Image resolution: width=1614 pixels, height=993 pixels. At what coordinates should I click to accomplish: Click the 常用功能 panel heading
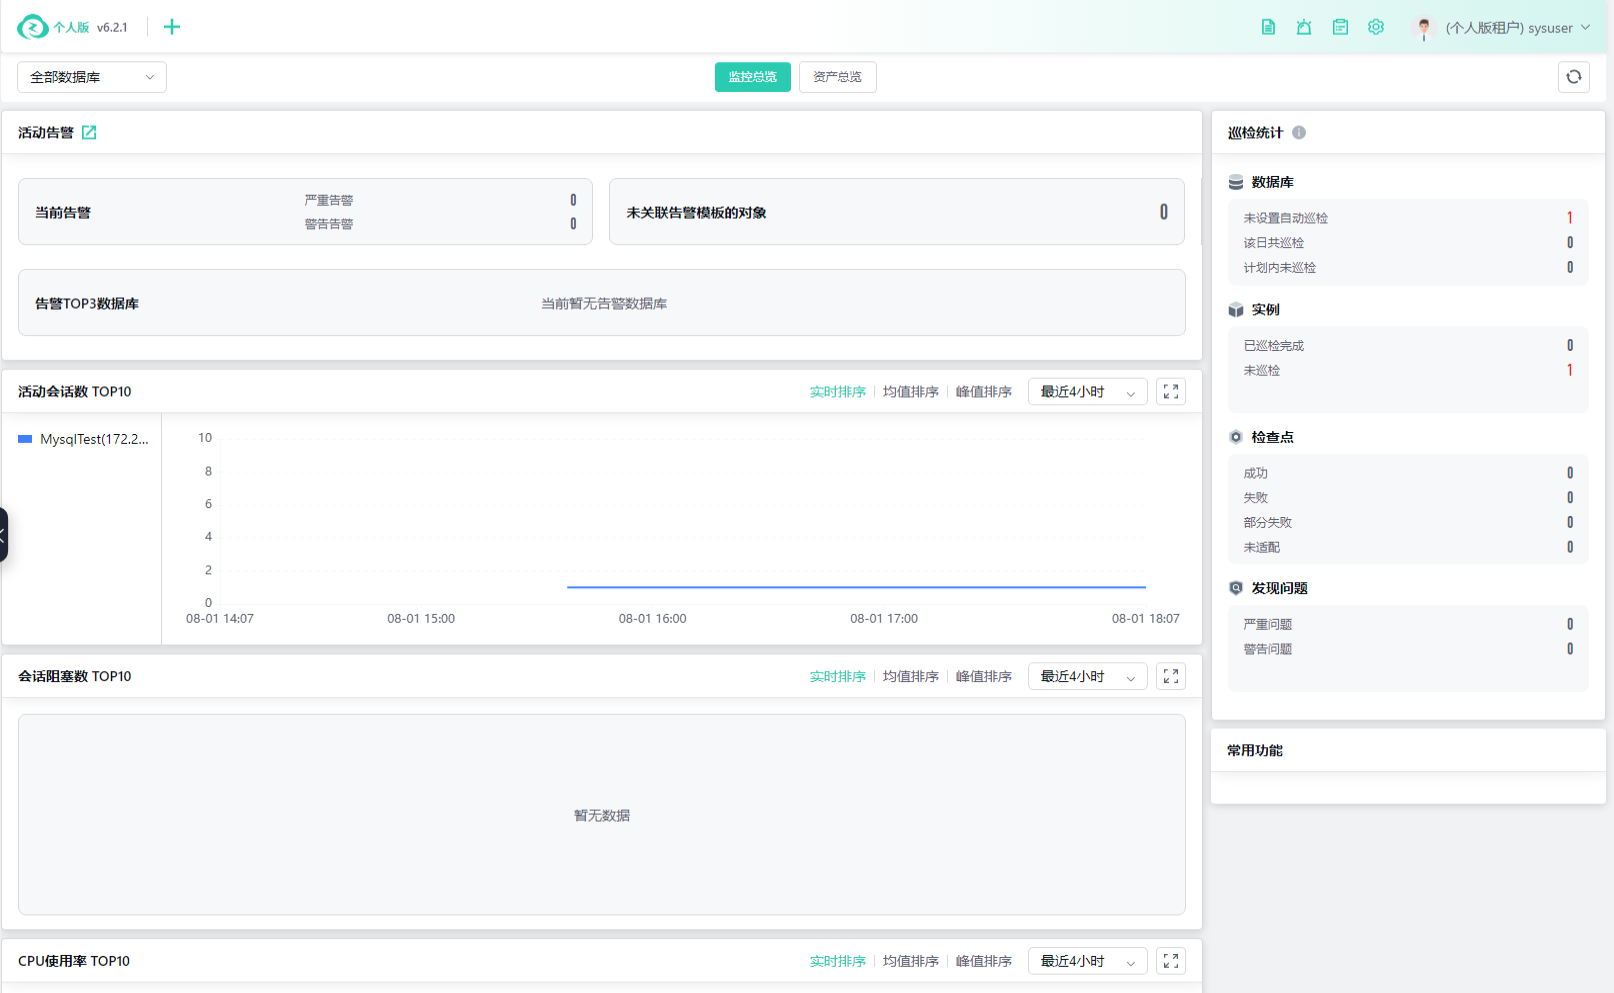1255,750
